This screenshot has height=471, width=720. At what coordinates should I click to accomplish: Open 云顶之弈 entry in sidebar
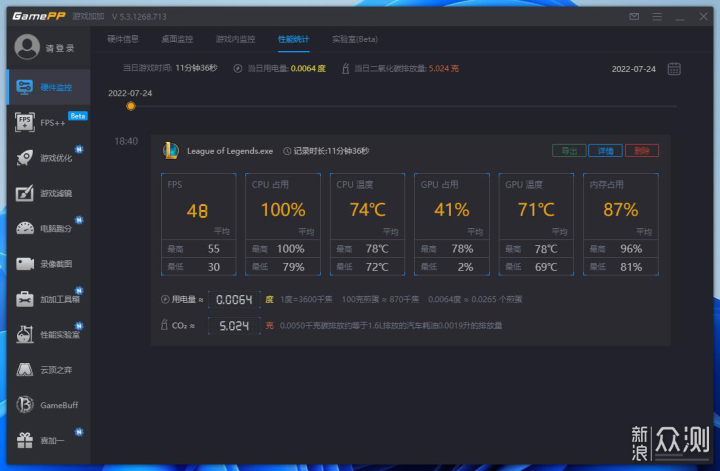(x=49, y=370)
